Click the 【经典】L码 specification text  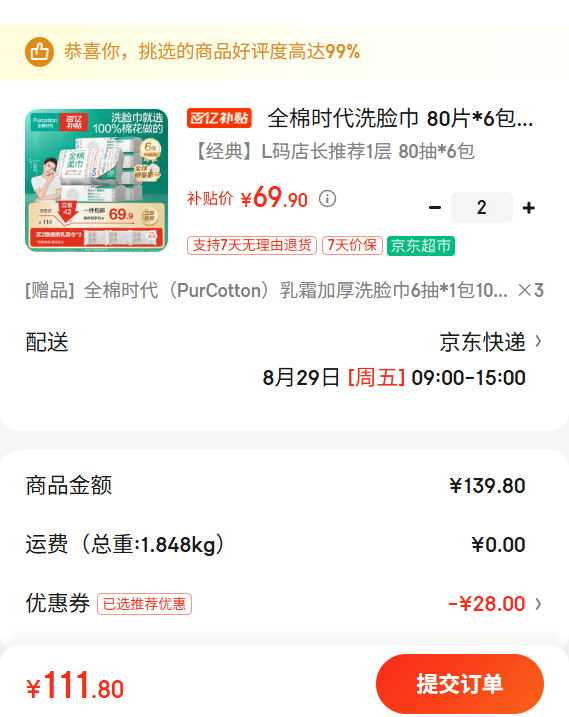click(x=335, y=151)
